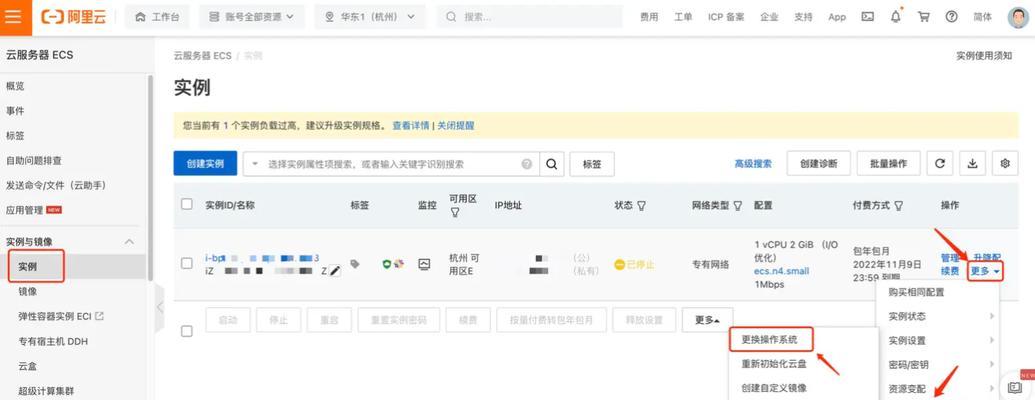The height and width of the screenshot is (400, 1035).
Task: Filter by status funnel icon
Action: (641, 206)
